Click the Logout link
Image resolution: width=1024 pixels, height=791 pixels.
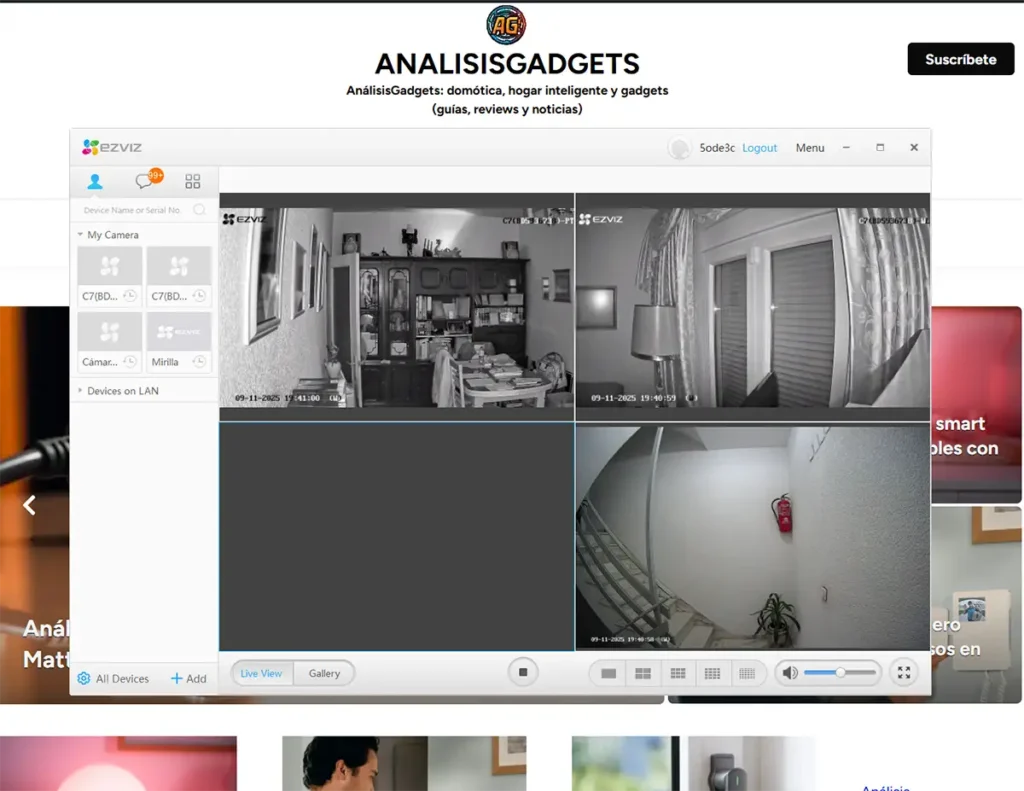coord(759,148)
